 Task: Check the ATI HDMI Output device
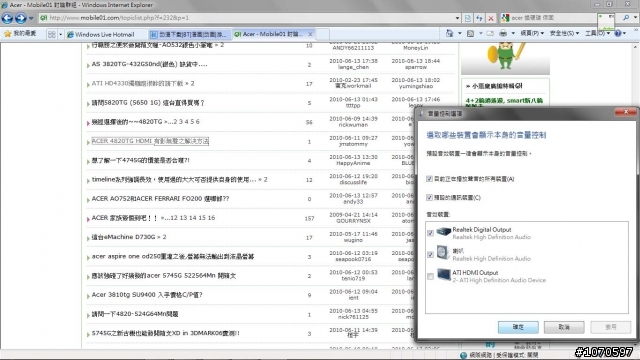[430, 276]
